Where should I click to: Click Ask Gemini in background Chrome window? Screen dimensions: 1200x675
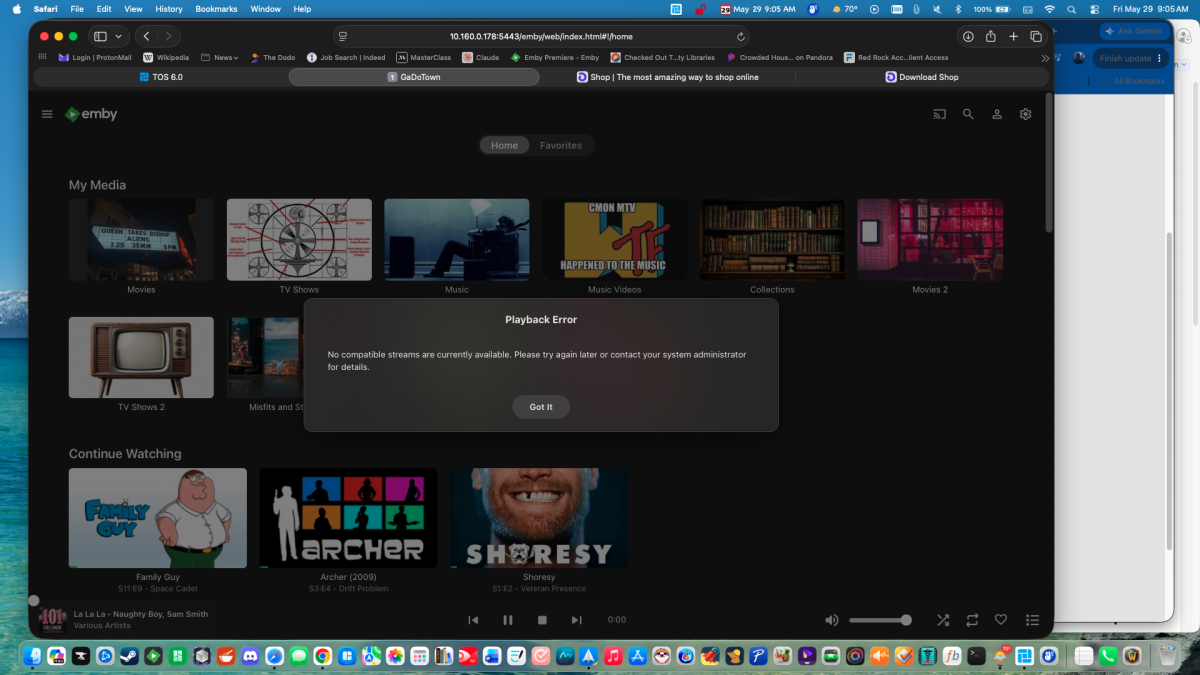click(1134, 31)
